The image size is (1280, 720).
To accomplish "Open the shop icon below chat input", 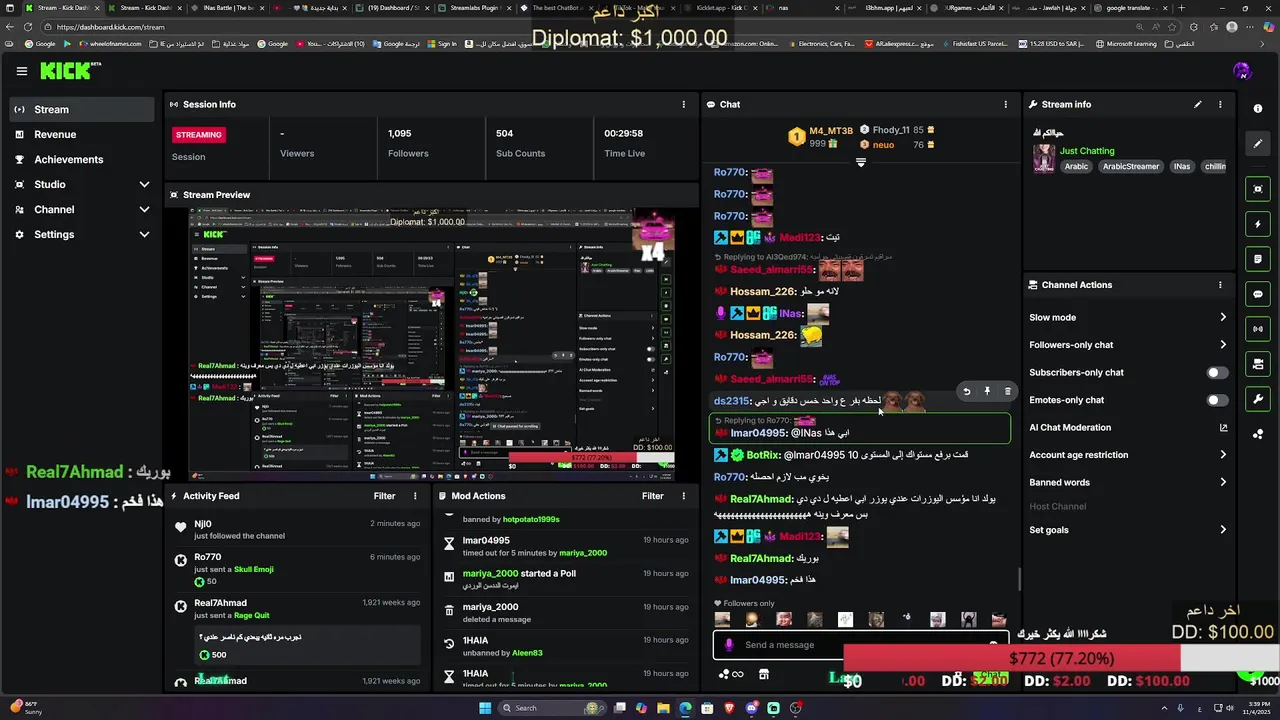I will coord(764,675).
